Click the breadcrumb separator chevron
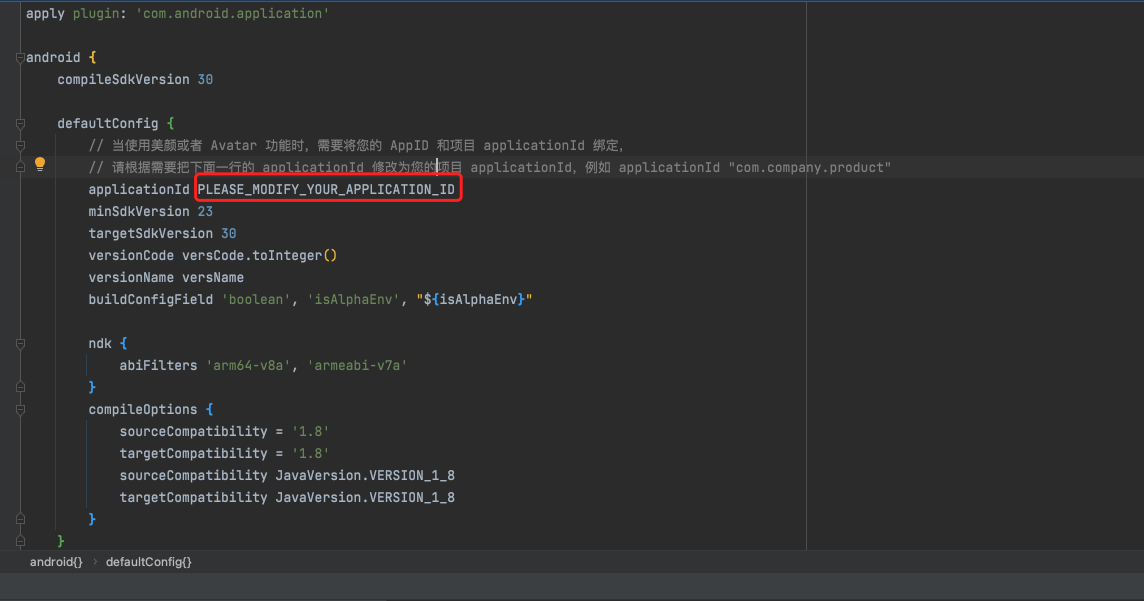 [x=95, y=562]
